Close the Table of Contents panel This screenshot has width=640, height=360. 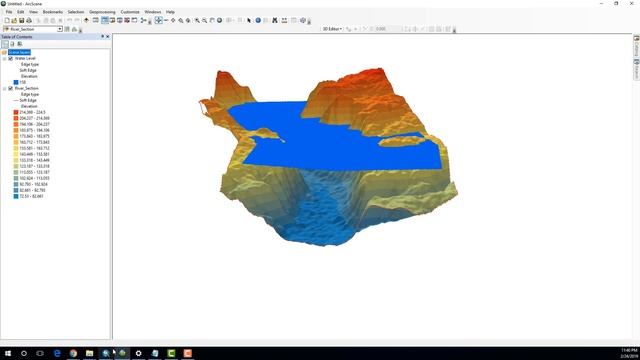[x=108, y=37]
